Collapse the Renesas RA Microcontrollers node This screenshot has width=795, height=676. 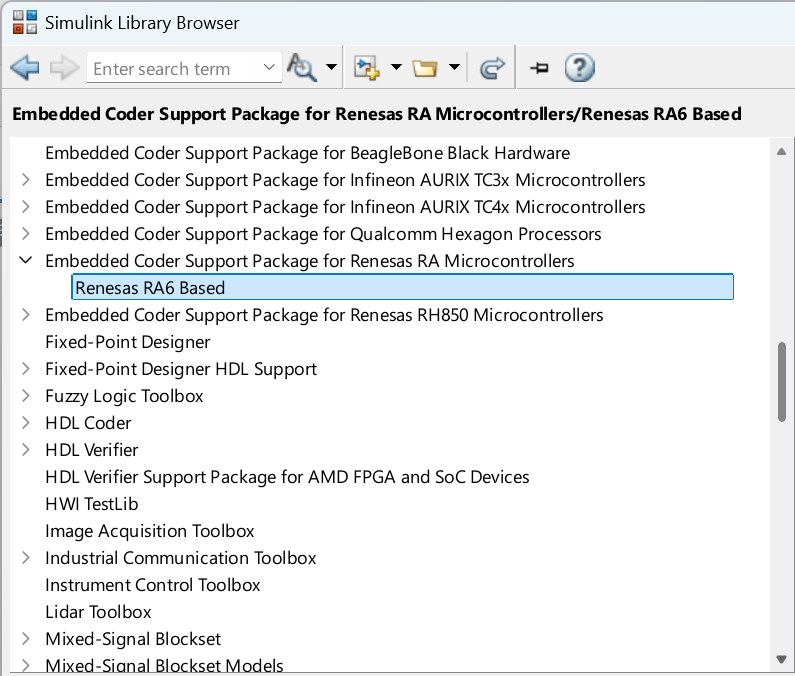[25, 261]
